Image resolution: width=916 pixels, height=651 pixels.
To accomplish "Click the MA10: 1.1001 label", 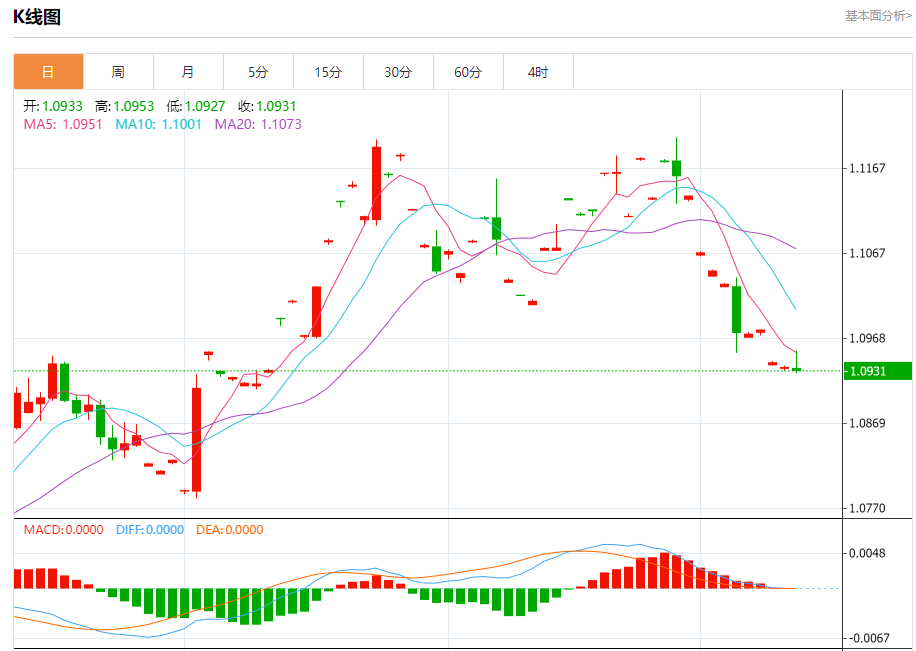I will (x=158, y=124).
